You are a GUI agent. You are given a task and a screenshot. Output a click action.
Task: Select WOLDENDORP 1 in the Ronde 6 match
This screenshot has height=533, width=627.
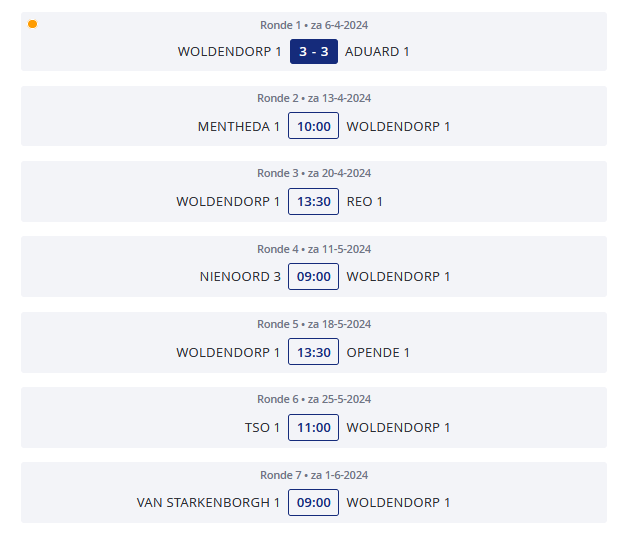click(398, 428)
